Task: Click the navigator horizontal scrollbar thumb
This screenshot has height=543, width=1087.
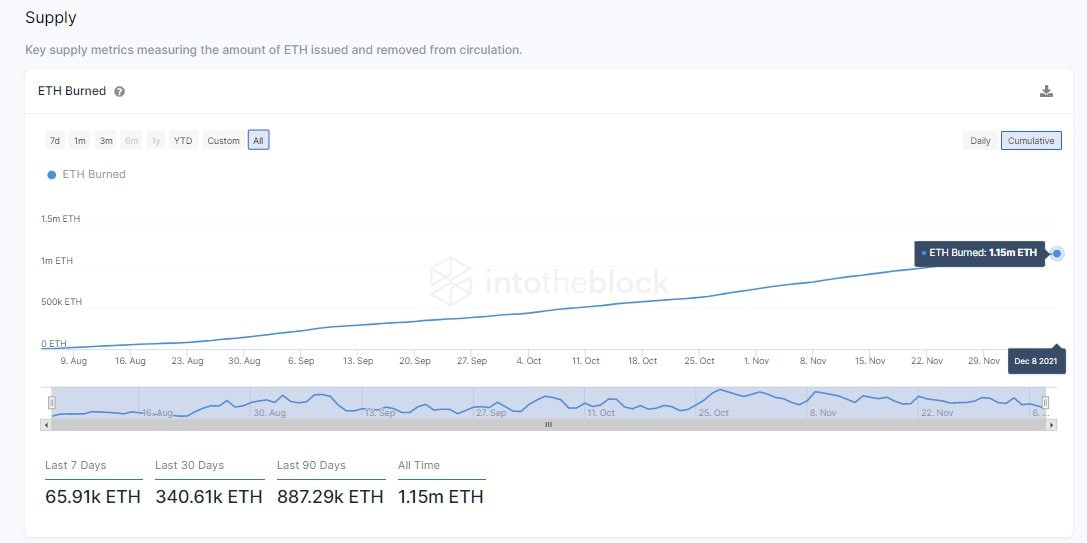Action: point(547,425)
